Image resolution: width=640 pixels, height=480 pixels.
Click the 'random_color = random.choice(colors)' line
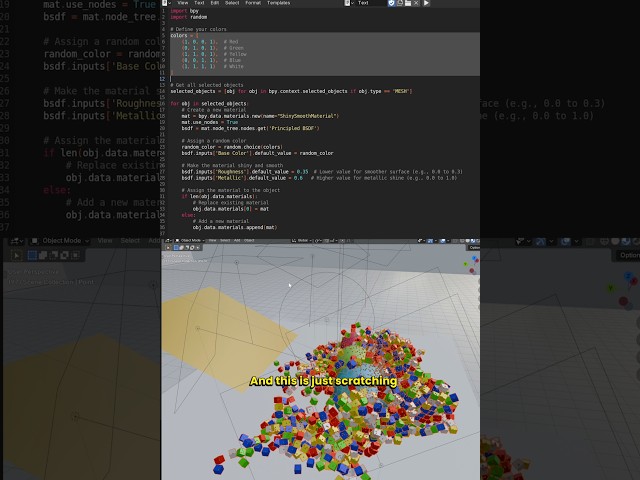coord(232,147)
